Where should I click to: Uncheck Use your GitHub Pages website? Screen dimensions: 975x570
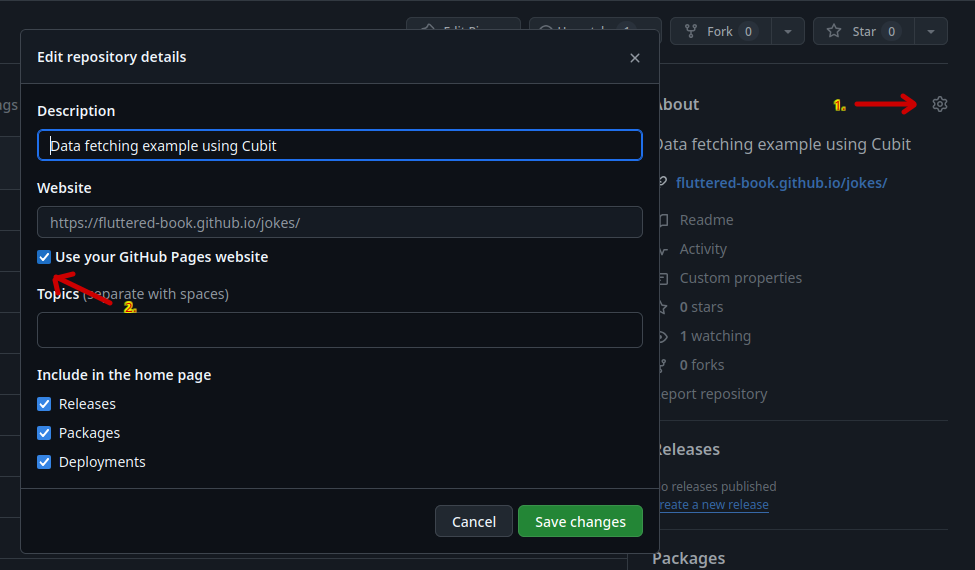click(44, 257)
